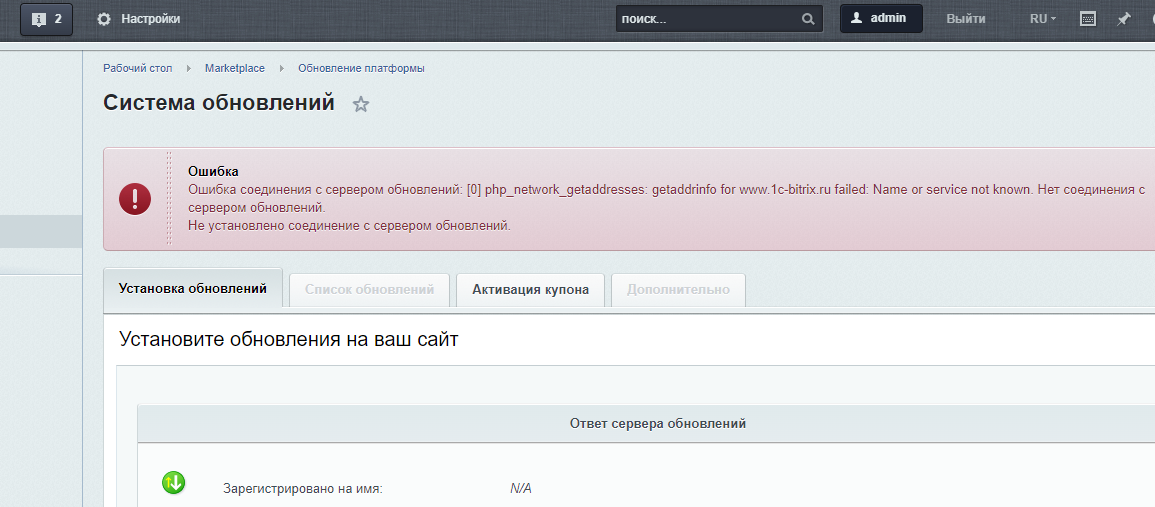1155x507 pixels.
Task: Open the Активация купона tab
Action: tap(530, 290)
